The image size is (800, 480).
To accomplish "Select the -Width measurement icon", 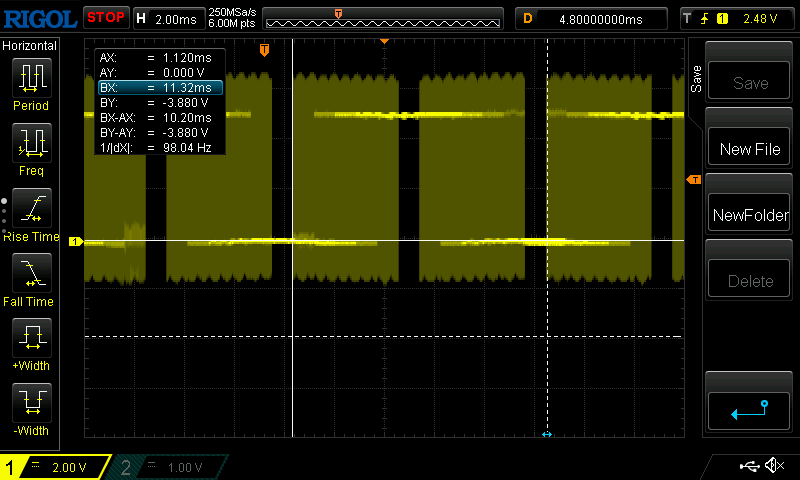I will point(31,402).
